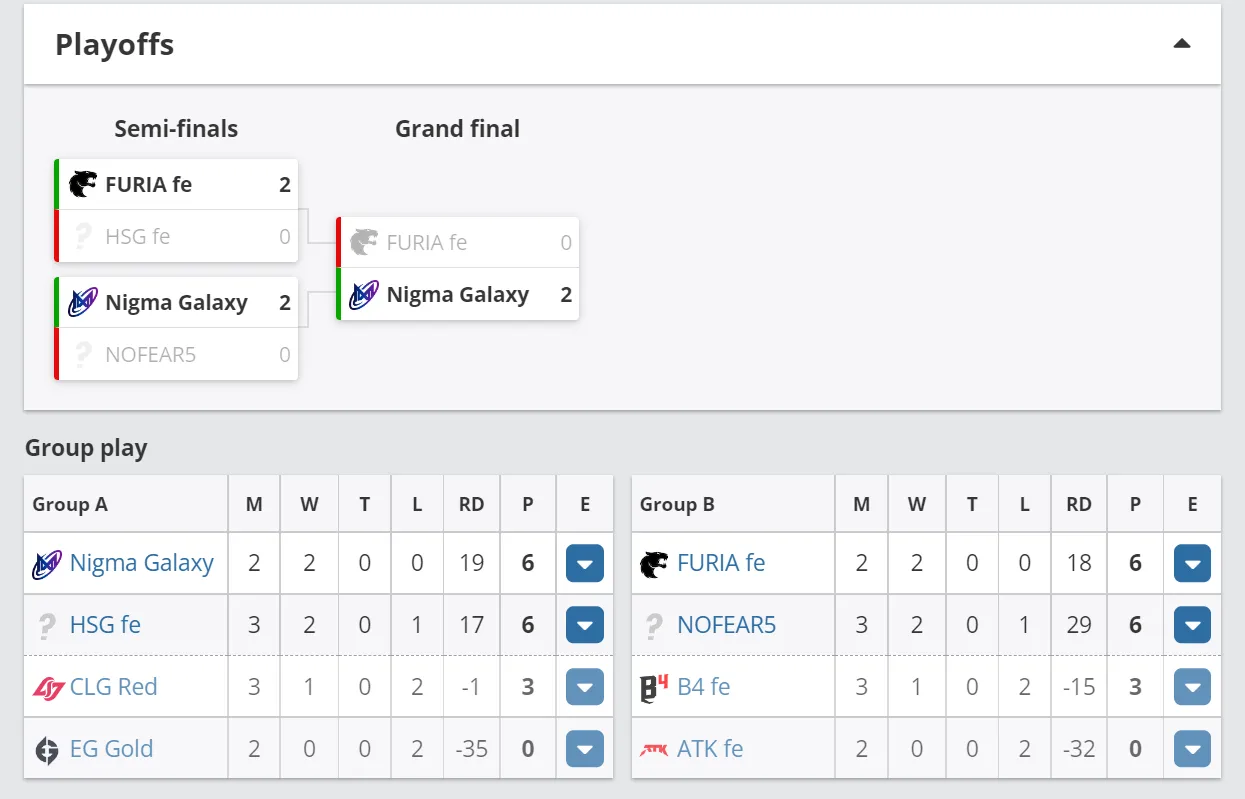This screenshot has height=799, width=1245.
Task: Click FURIA fe logo in Group B
Action: click(654, 564)
